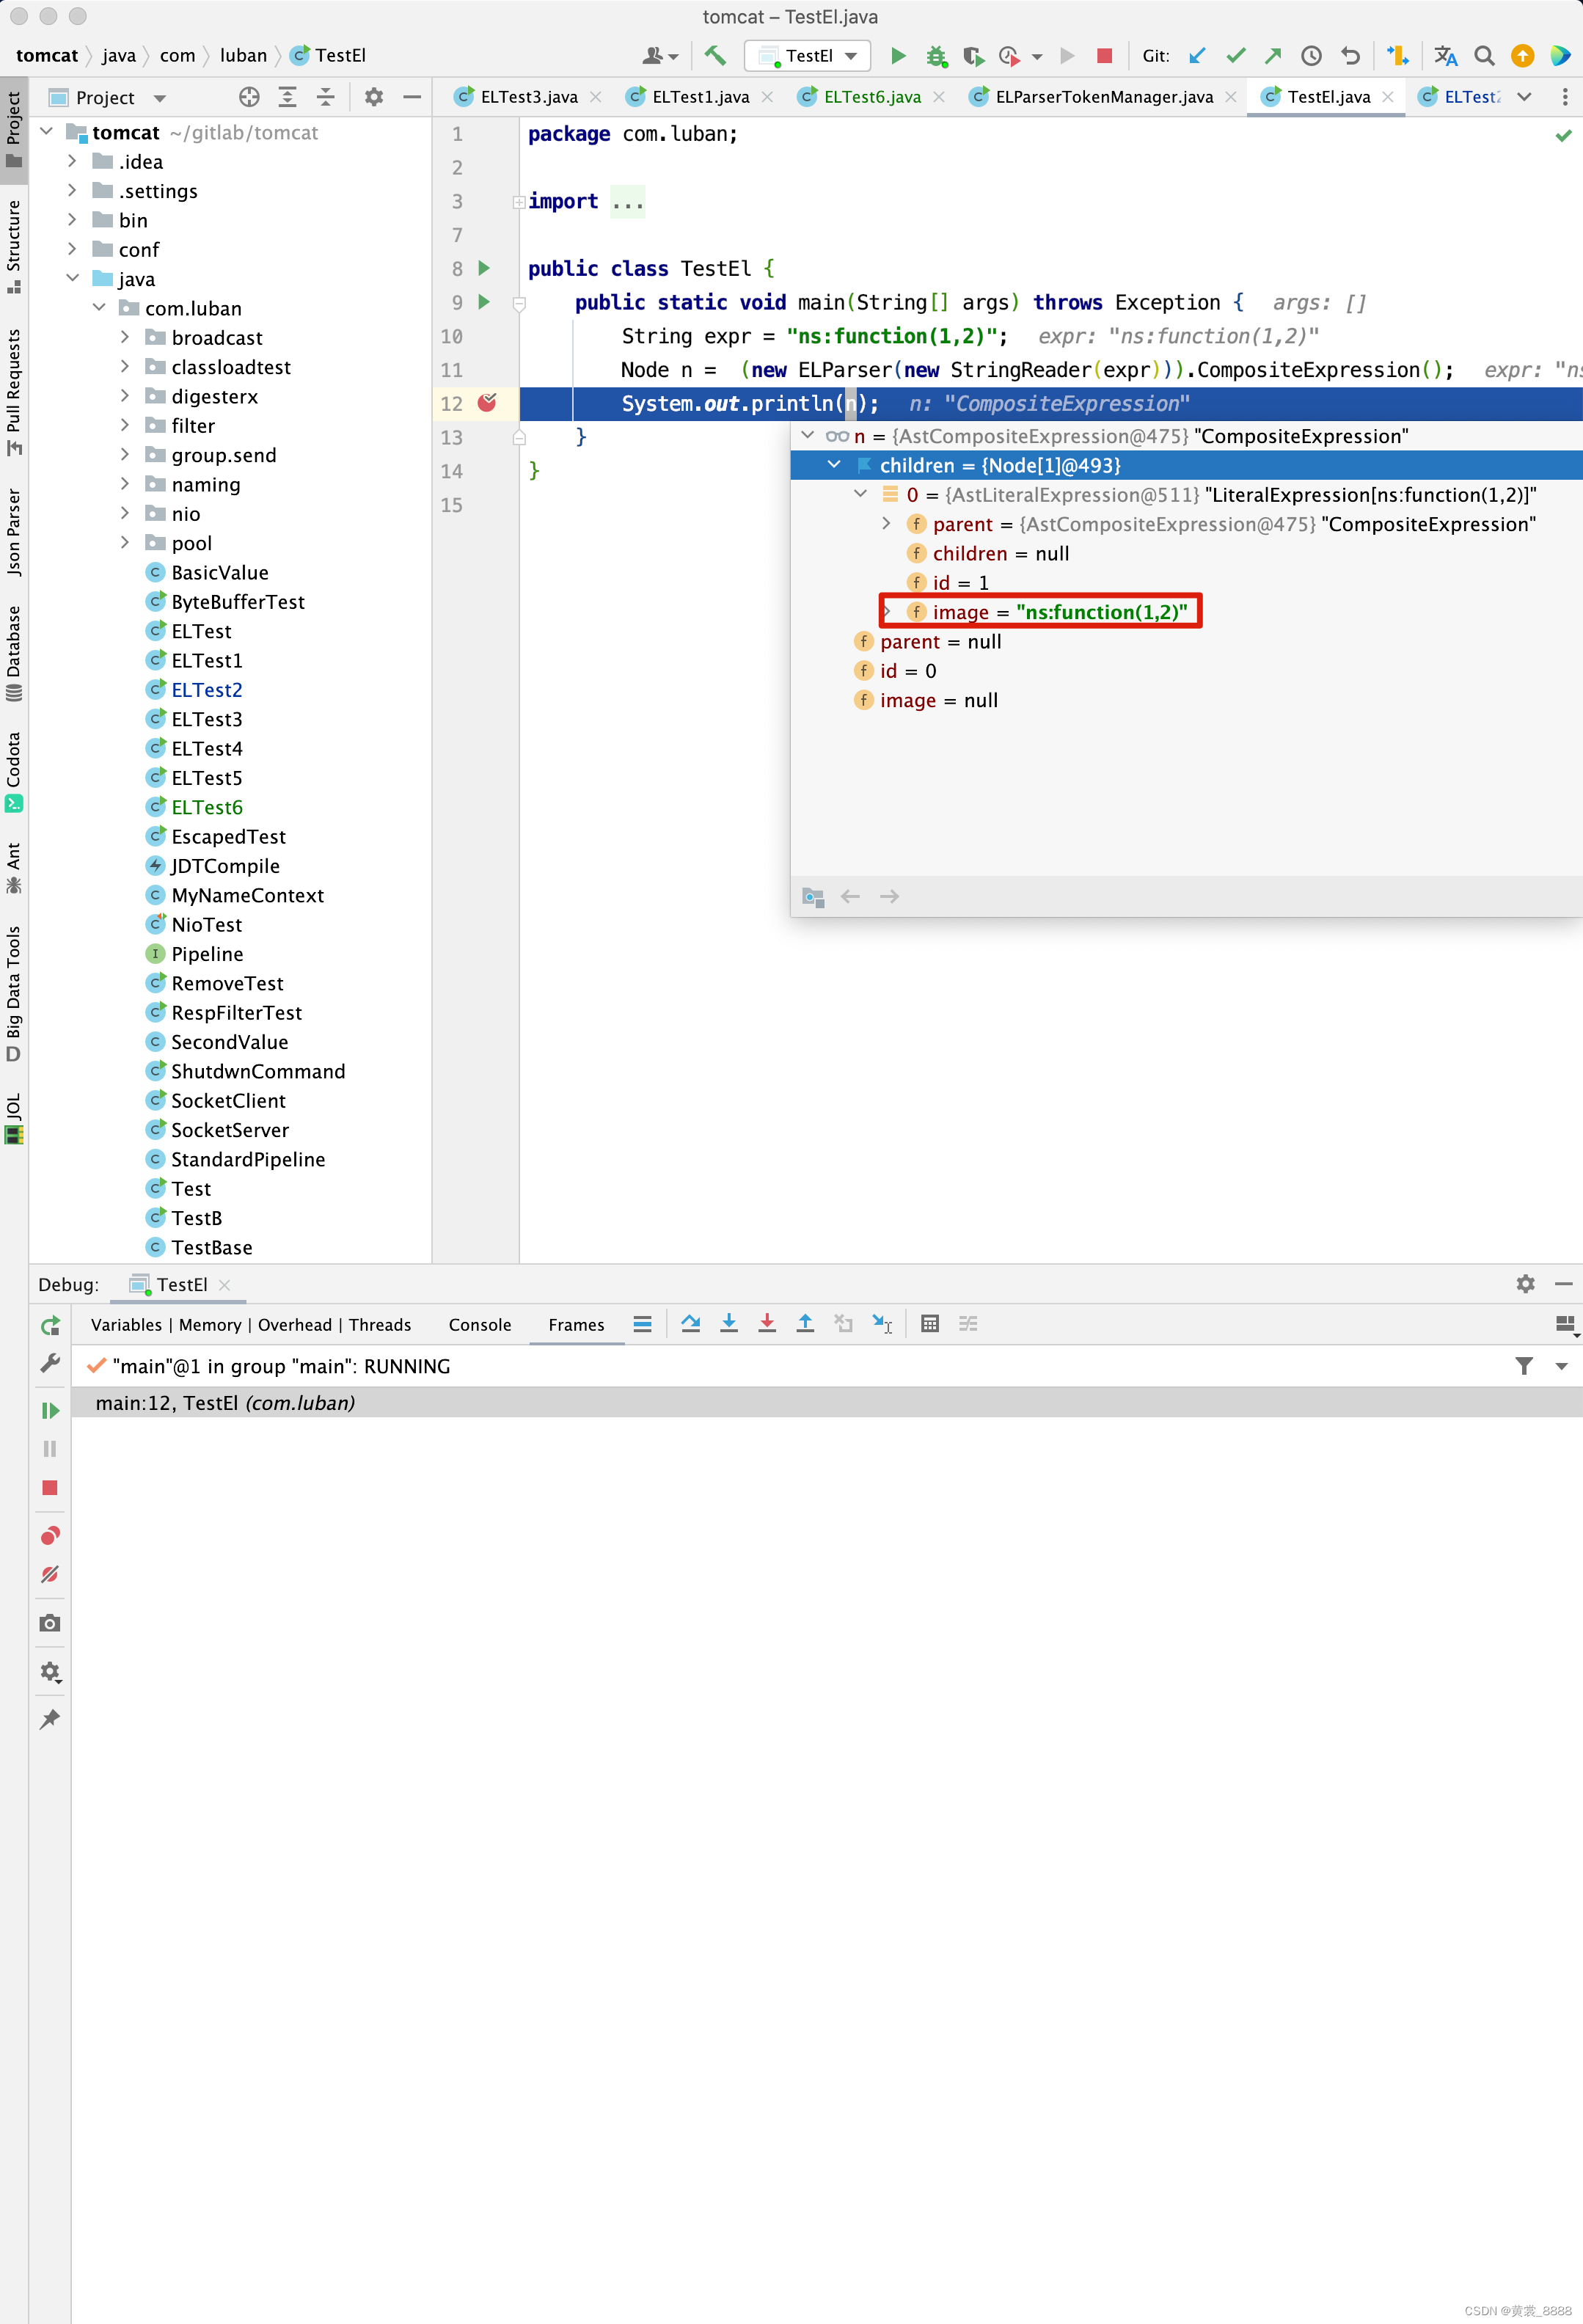Switch to ELTest3.java tab
The height and width of the screenshot is (2324, 1583).
click(529, 97)
